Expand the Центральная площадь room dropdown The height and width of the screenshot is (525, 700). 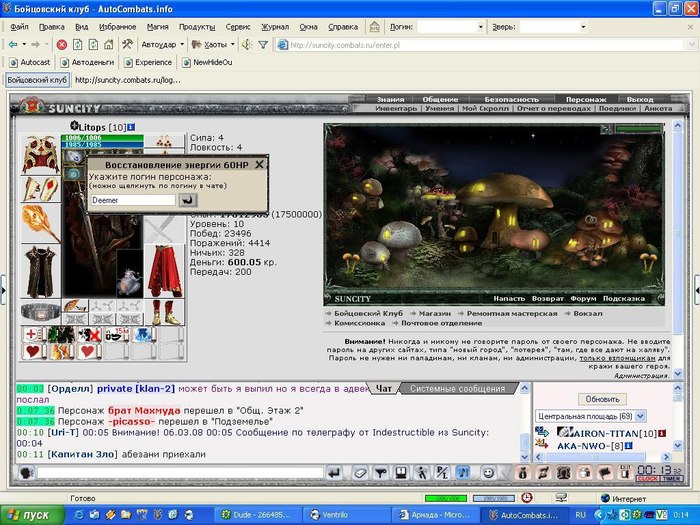coord(640,416)
